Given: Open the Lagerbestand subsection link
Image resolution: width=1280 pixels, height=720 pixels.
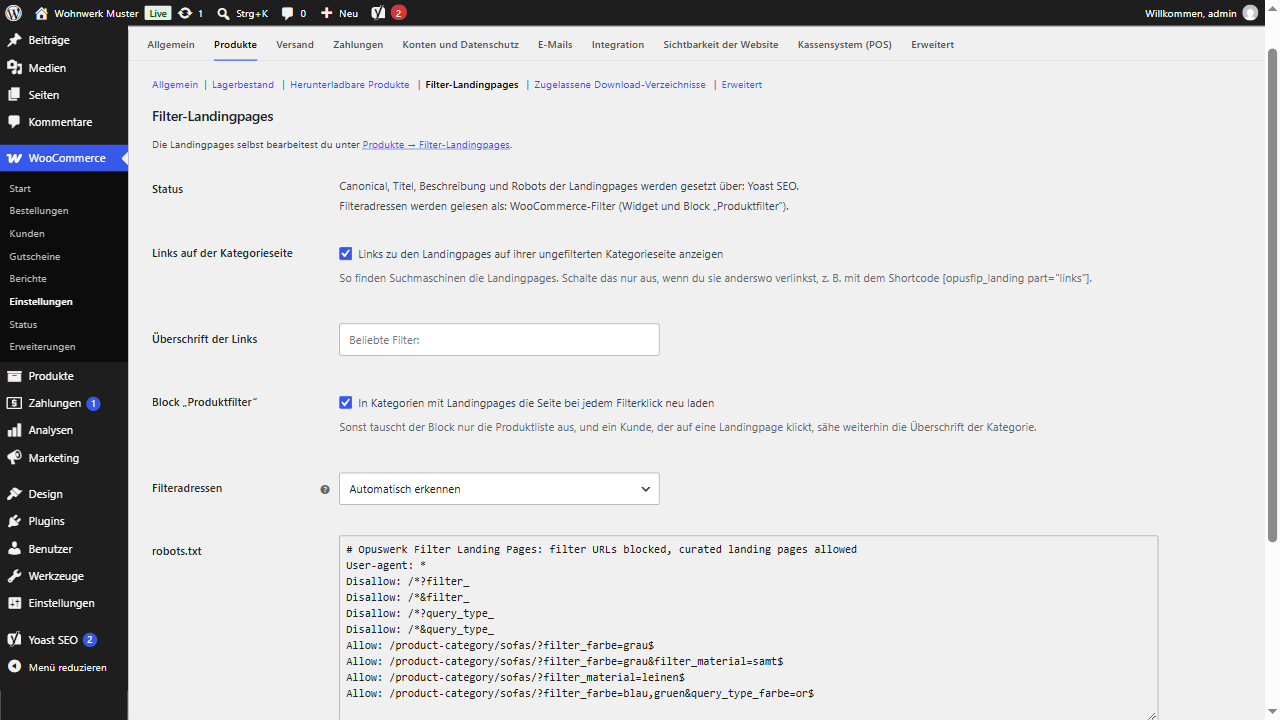Looking at the screenshot, I should (243, 85).
